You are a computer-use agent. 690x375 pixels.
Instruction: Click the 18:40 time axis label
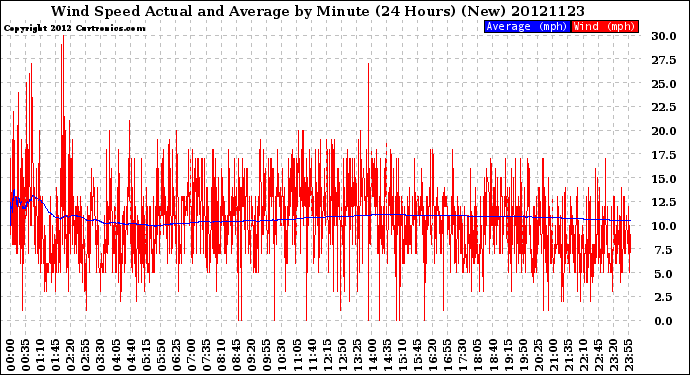click(x=493, y=355)
